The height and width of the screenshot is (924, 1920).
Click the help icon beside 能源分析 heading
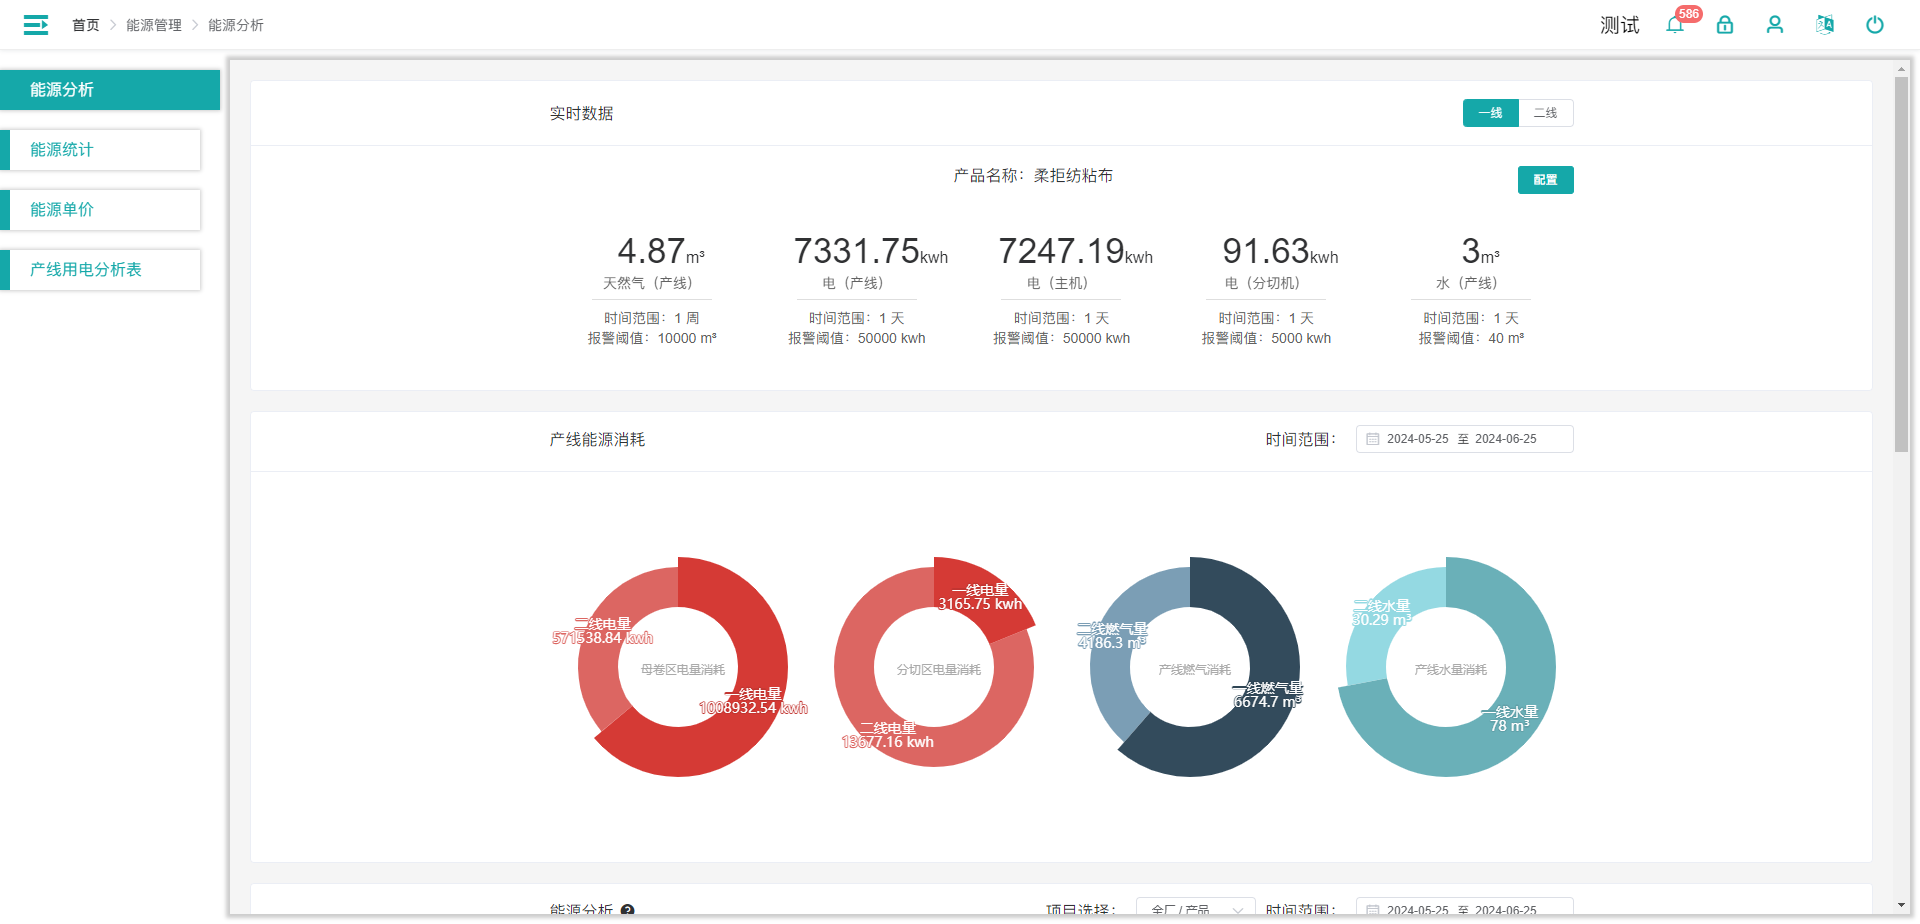tap(628, 910)
